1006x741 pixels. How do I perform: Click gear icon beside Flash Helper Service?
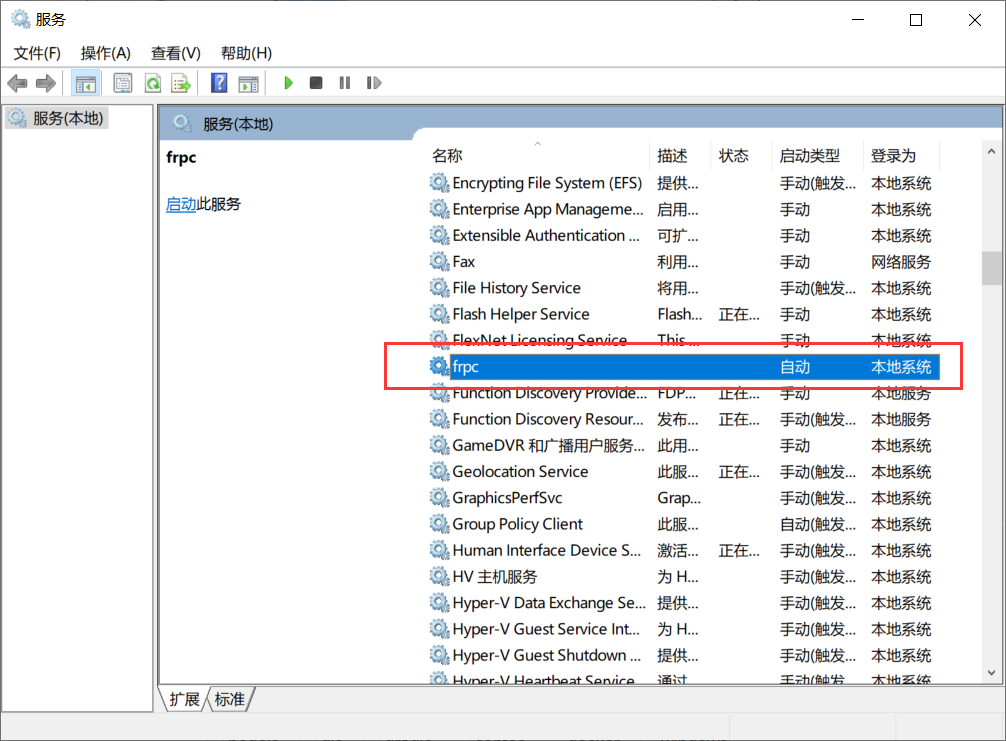point(439,314)
